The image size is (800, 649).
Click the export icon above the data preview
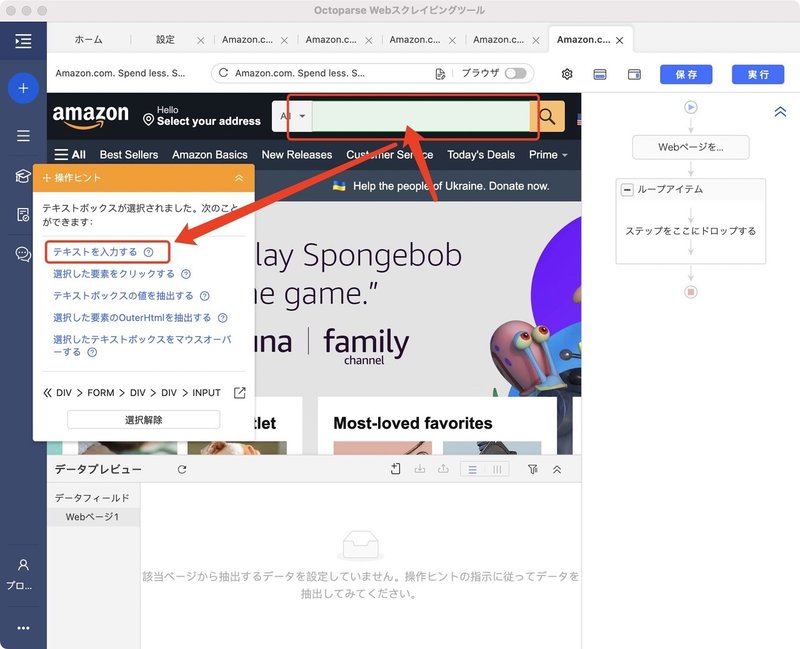pyautogui.click(x=444, y=469)
